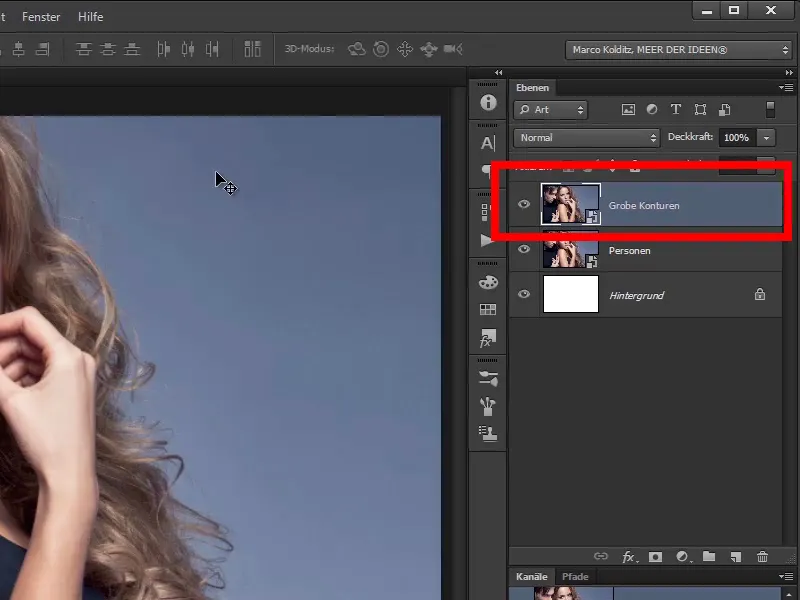The width and height of the screenshot is (800, 600).
Task: Toggle filter for shape layers
Action: tap(700, 109)
